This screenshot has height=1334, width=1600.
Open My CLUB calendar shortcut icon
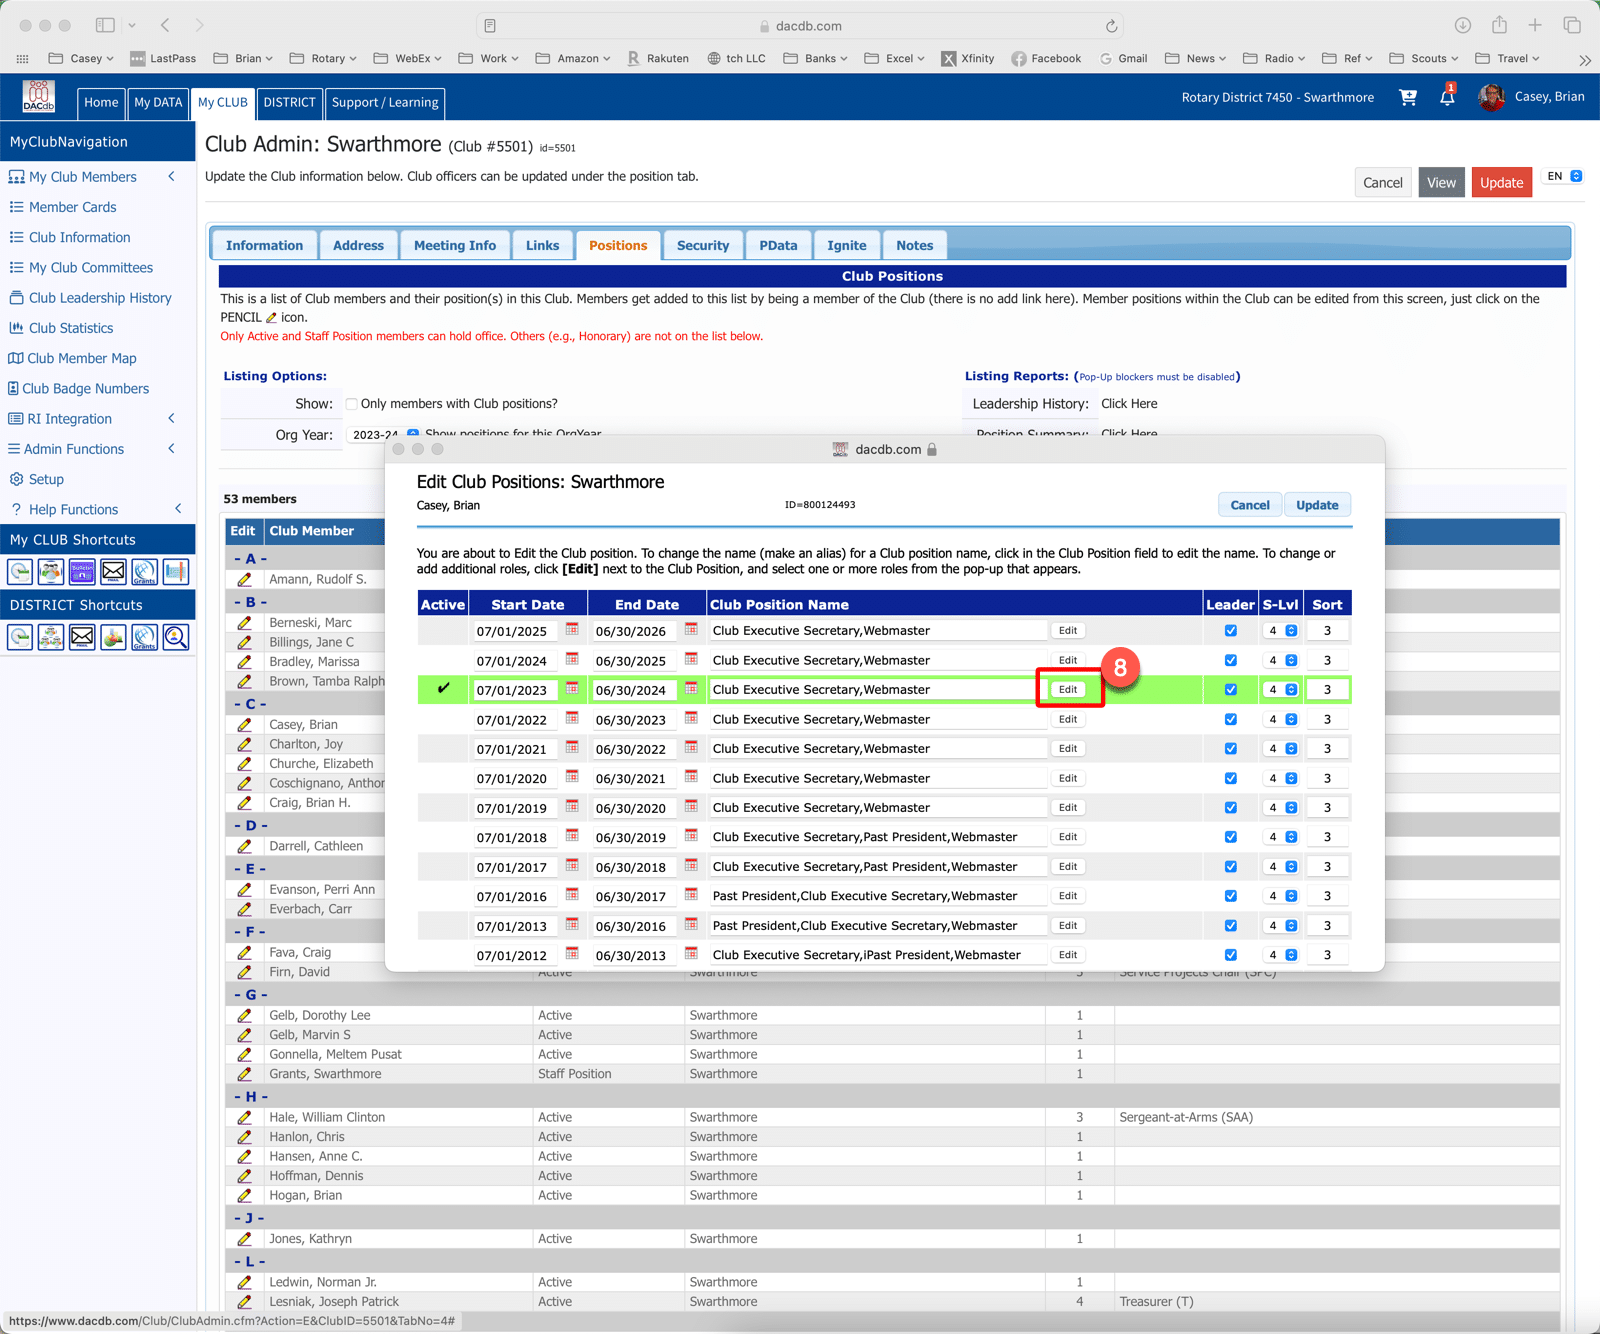click(x=20, y=572)
